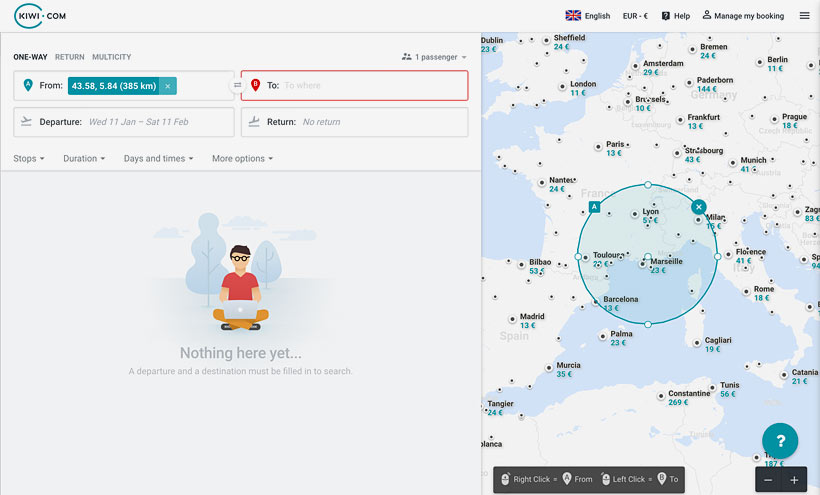
Task: Open the EUR currency selector
Action: tap(635, 16)
